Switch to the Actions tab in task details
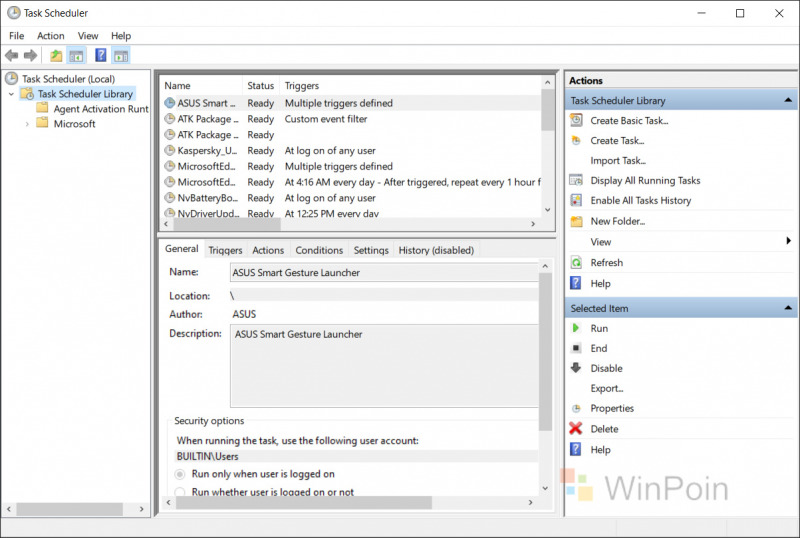 (268, 250)
